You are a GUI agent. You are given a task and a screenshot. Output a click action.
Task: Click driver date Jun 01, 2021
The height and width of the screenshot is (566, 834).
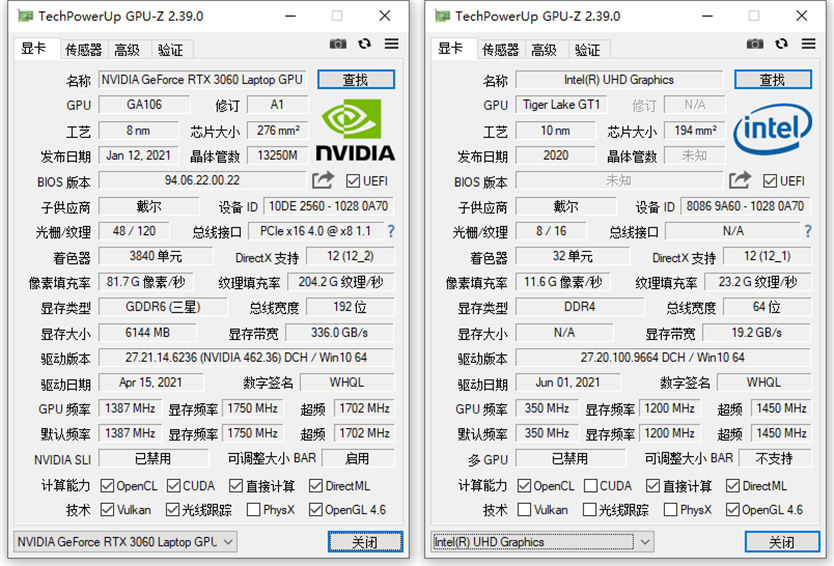pyautogui.click(x=568, y=382)
